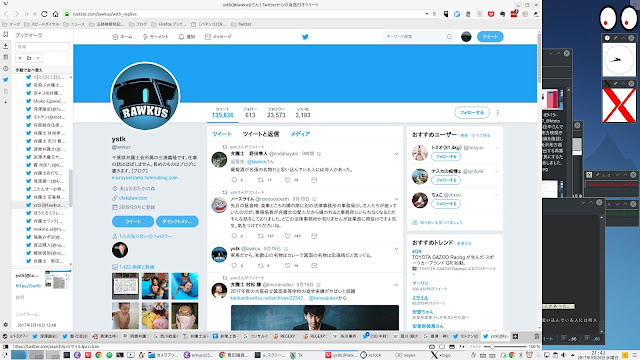The width and height of the screenshot is (640, 360).
Task: Open the Bookmarks panel icon in sidebar
Action: pyautogui.click(x=6, y=35)
